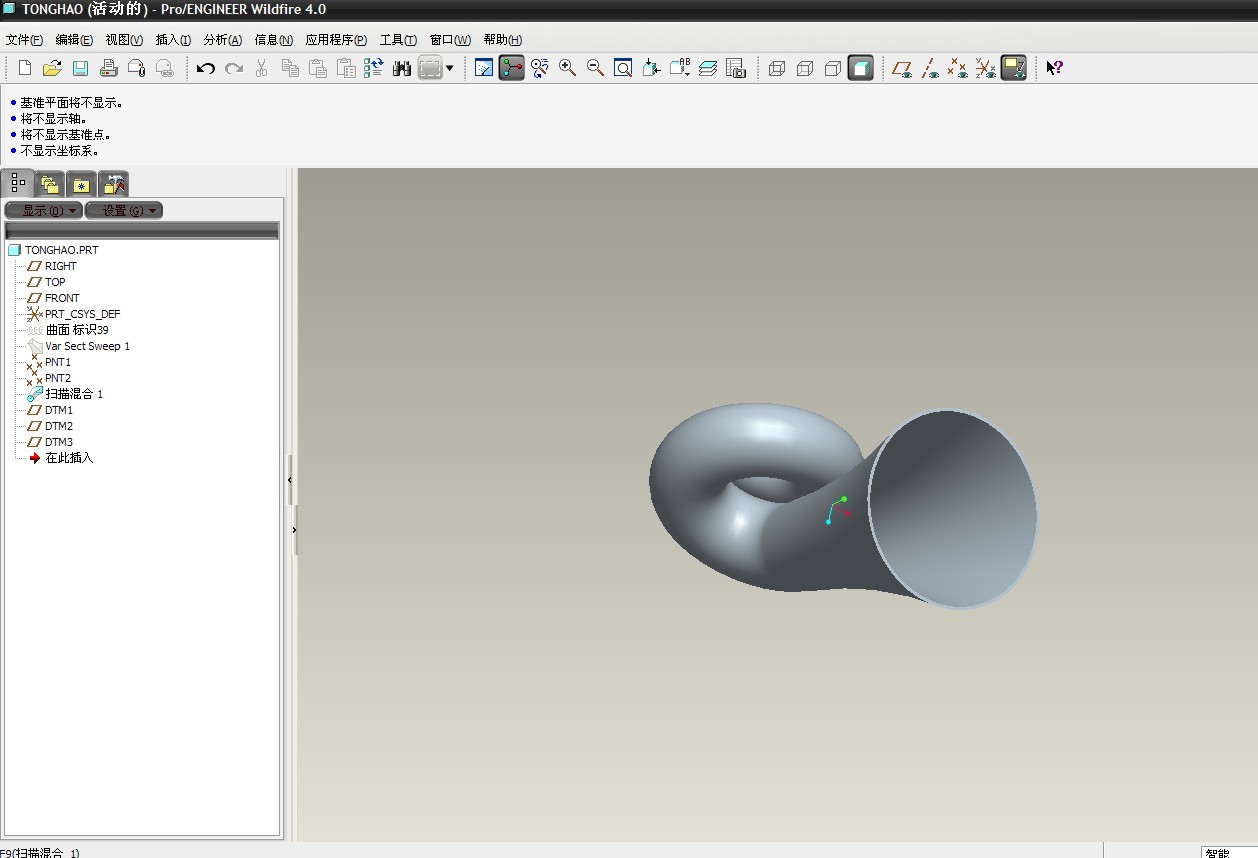1258x858 pixels.
Task: Open the 文件 menu
Action: coord(24,40)
